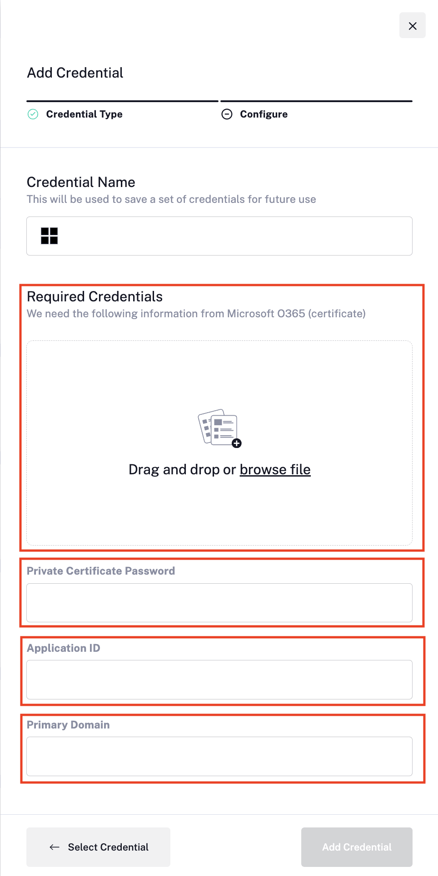Click the left arrow beside Select Credential
The width and height of the screenshot is (438, 876).
[x=54, y=847]
